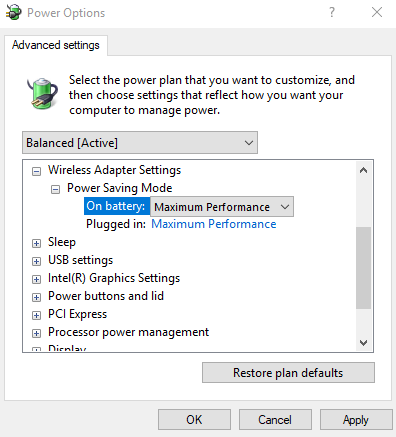396x437 pixels.
Task: Close the Power Options dialog
Action: coord(377,12)
